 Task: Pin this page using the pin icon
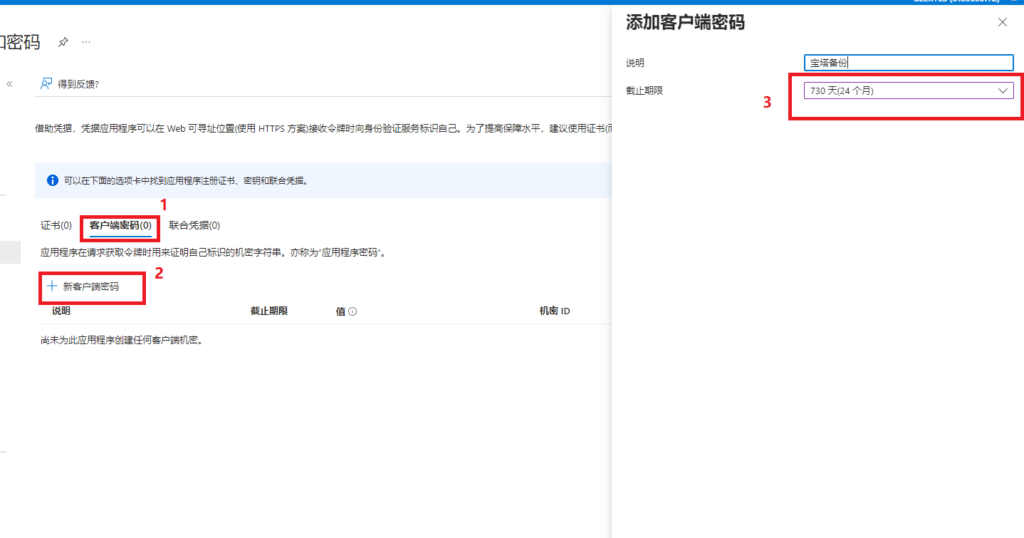(63, 42)
